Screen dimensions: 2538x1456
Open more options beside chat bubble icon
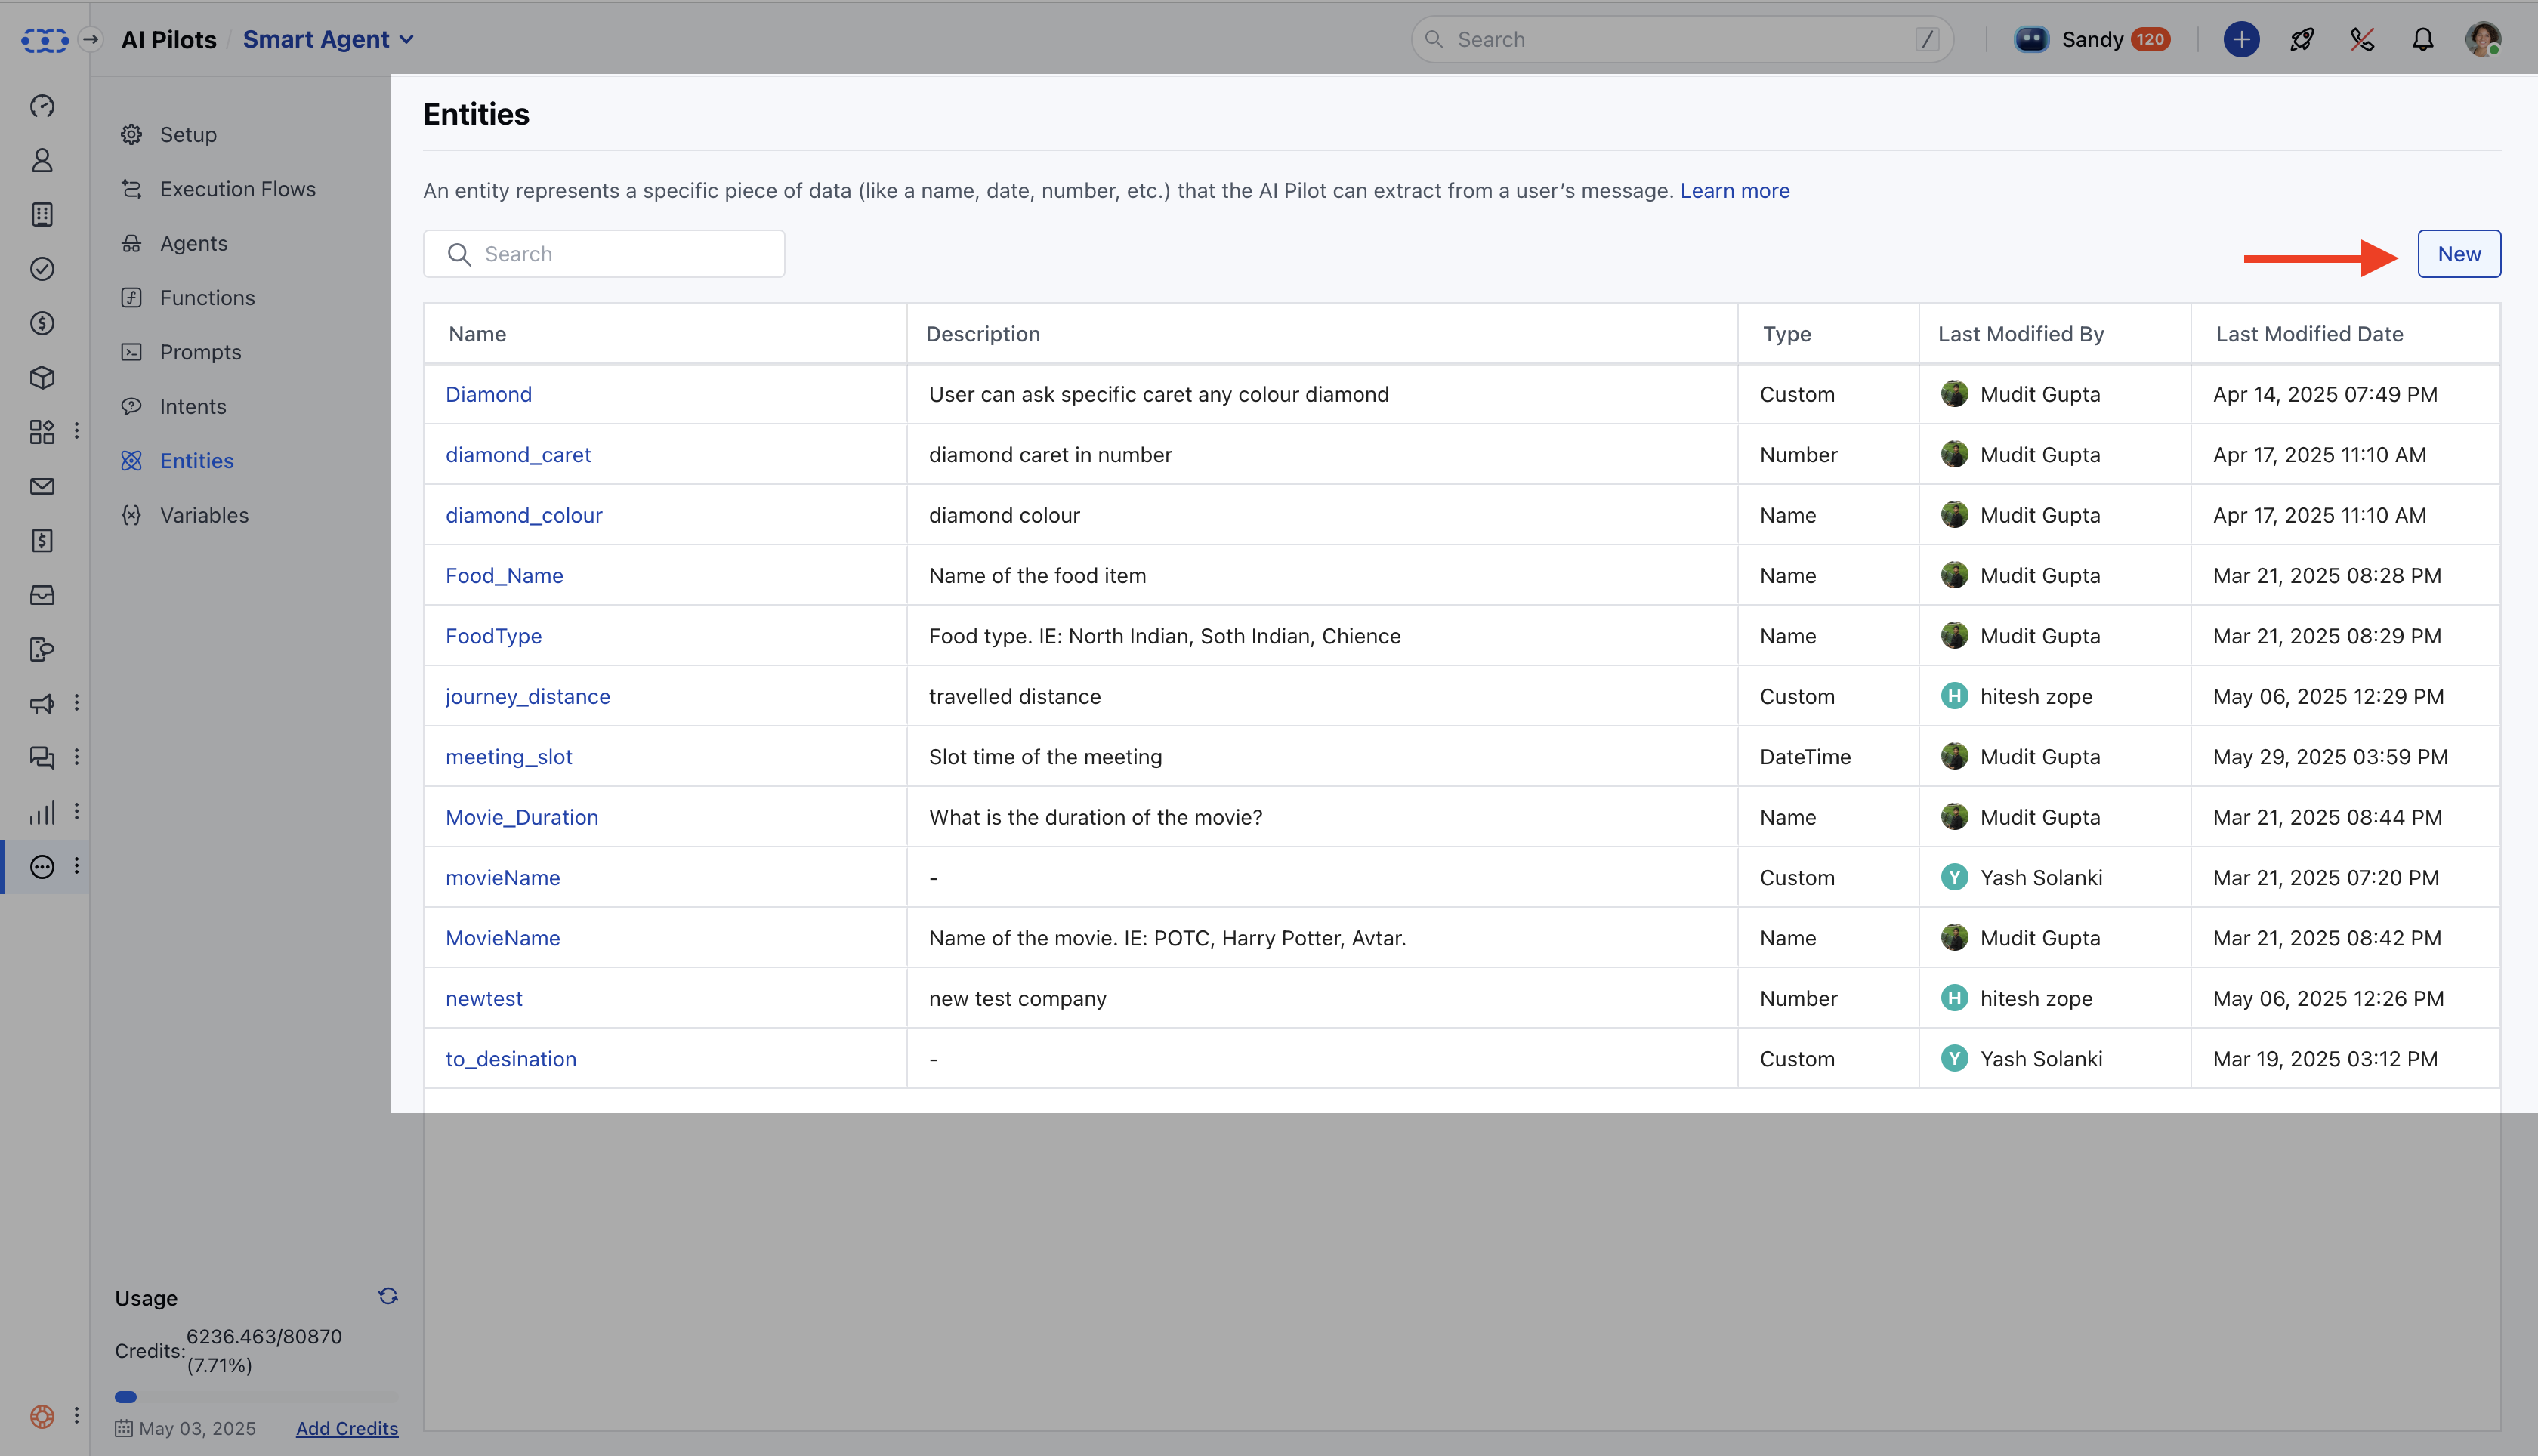(77, 757)
